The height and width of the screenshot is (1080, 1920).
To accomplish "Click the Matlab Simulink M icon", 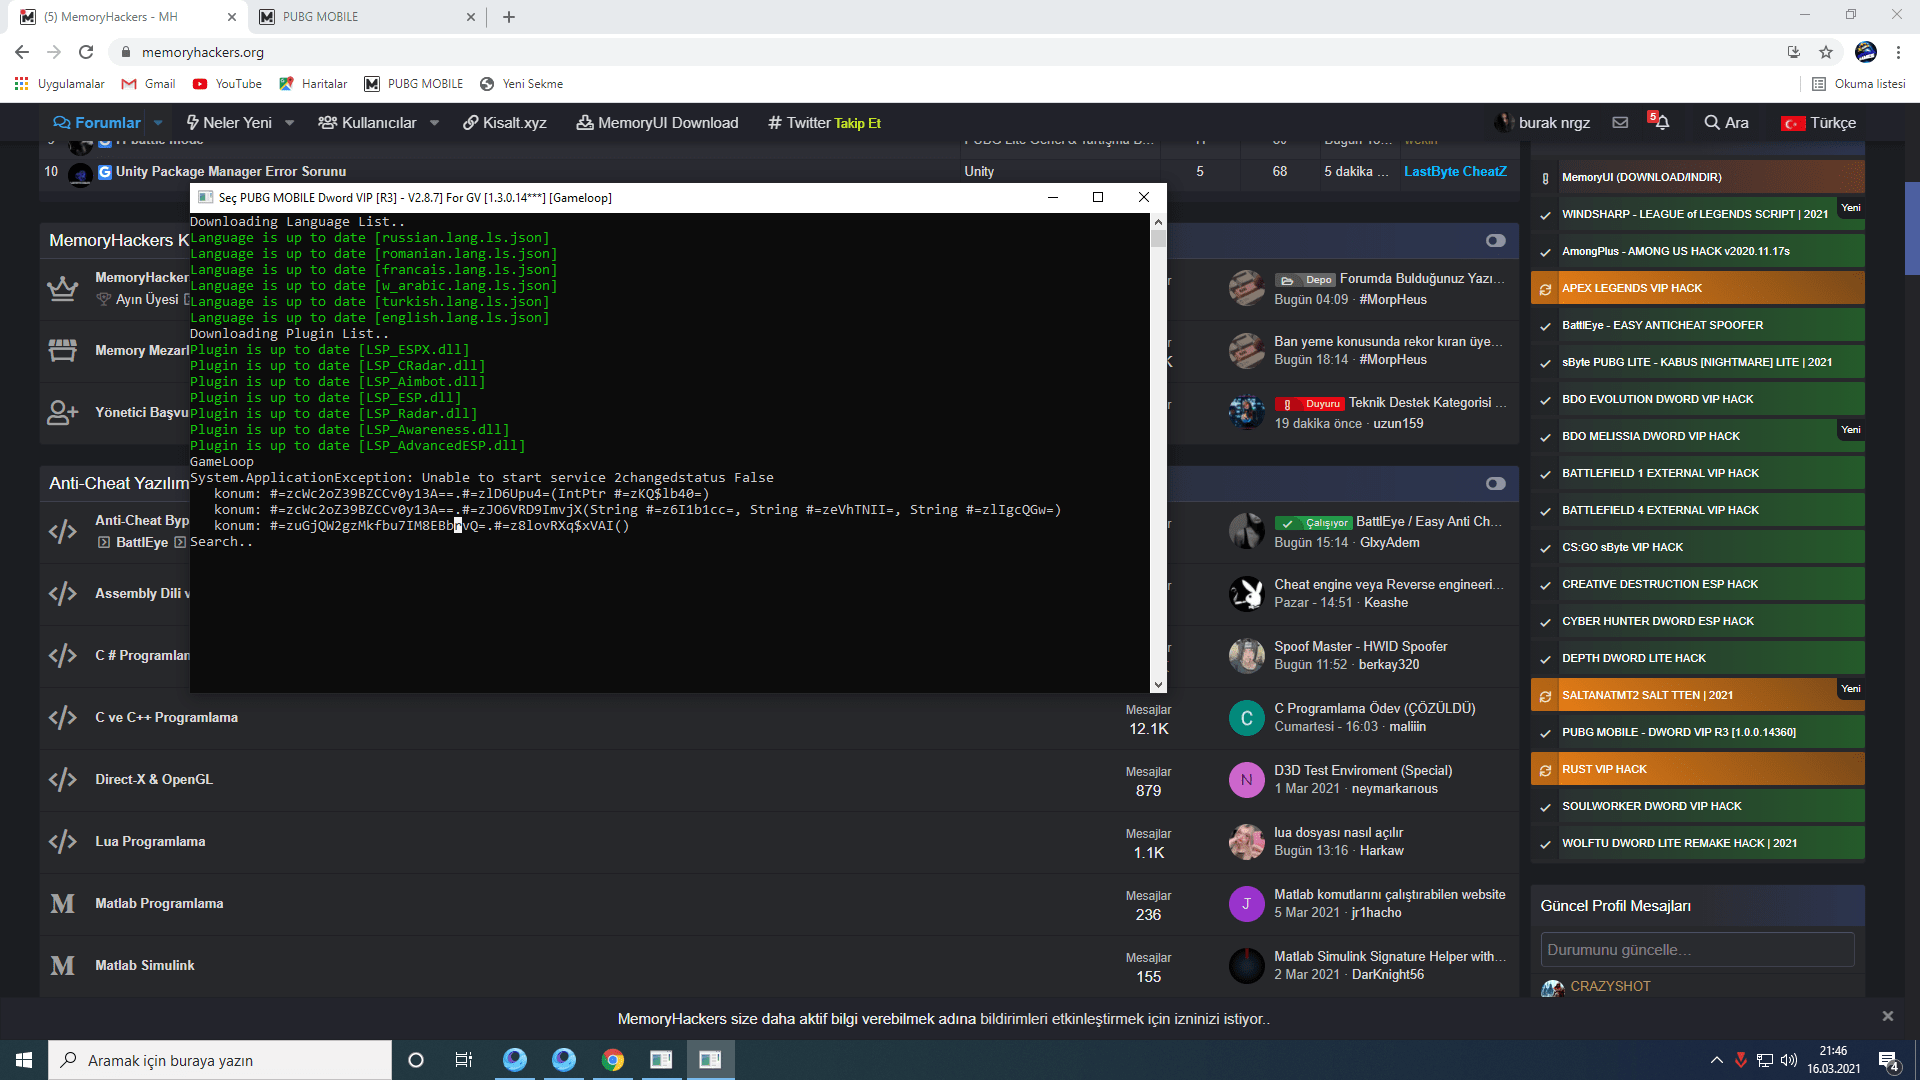I will pyautogui.click(x=62, y=965).
